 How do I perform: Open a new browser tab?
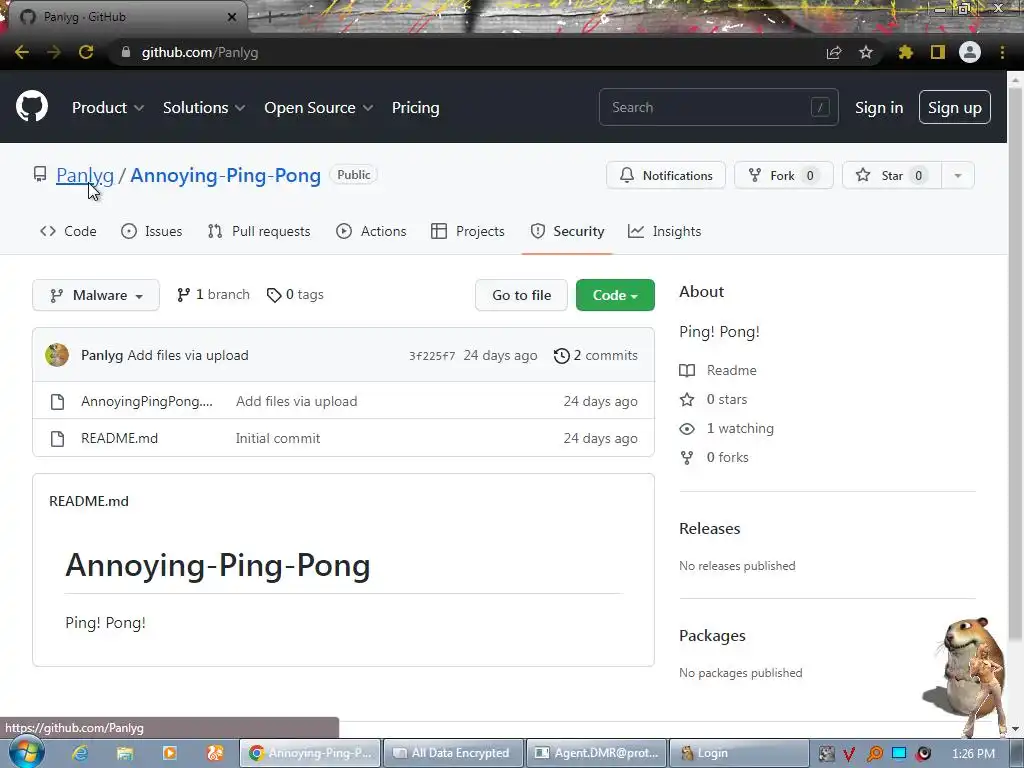tap(269, 18)
